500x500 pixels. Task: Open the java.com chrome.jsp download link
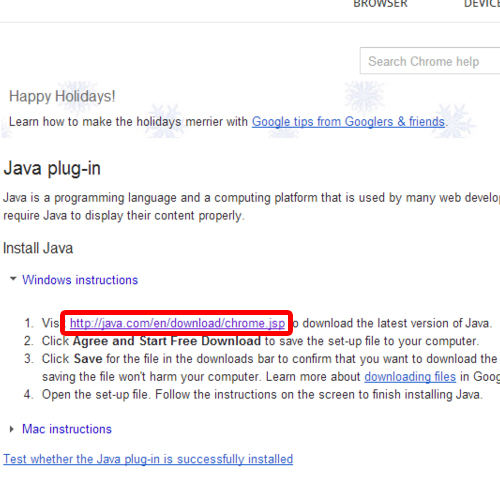click(x=177, y=323)
